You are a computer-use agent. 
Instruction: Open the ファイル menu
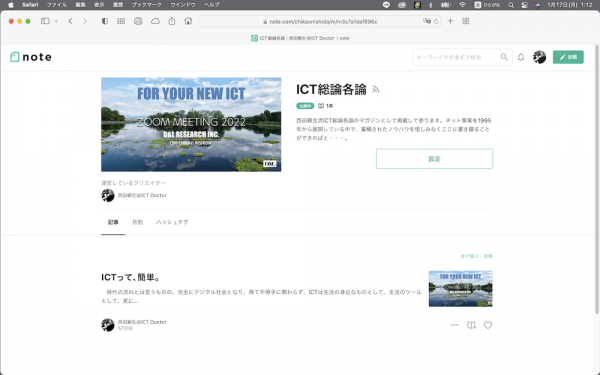57,5
